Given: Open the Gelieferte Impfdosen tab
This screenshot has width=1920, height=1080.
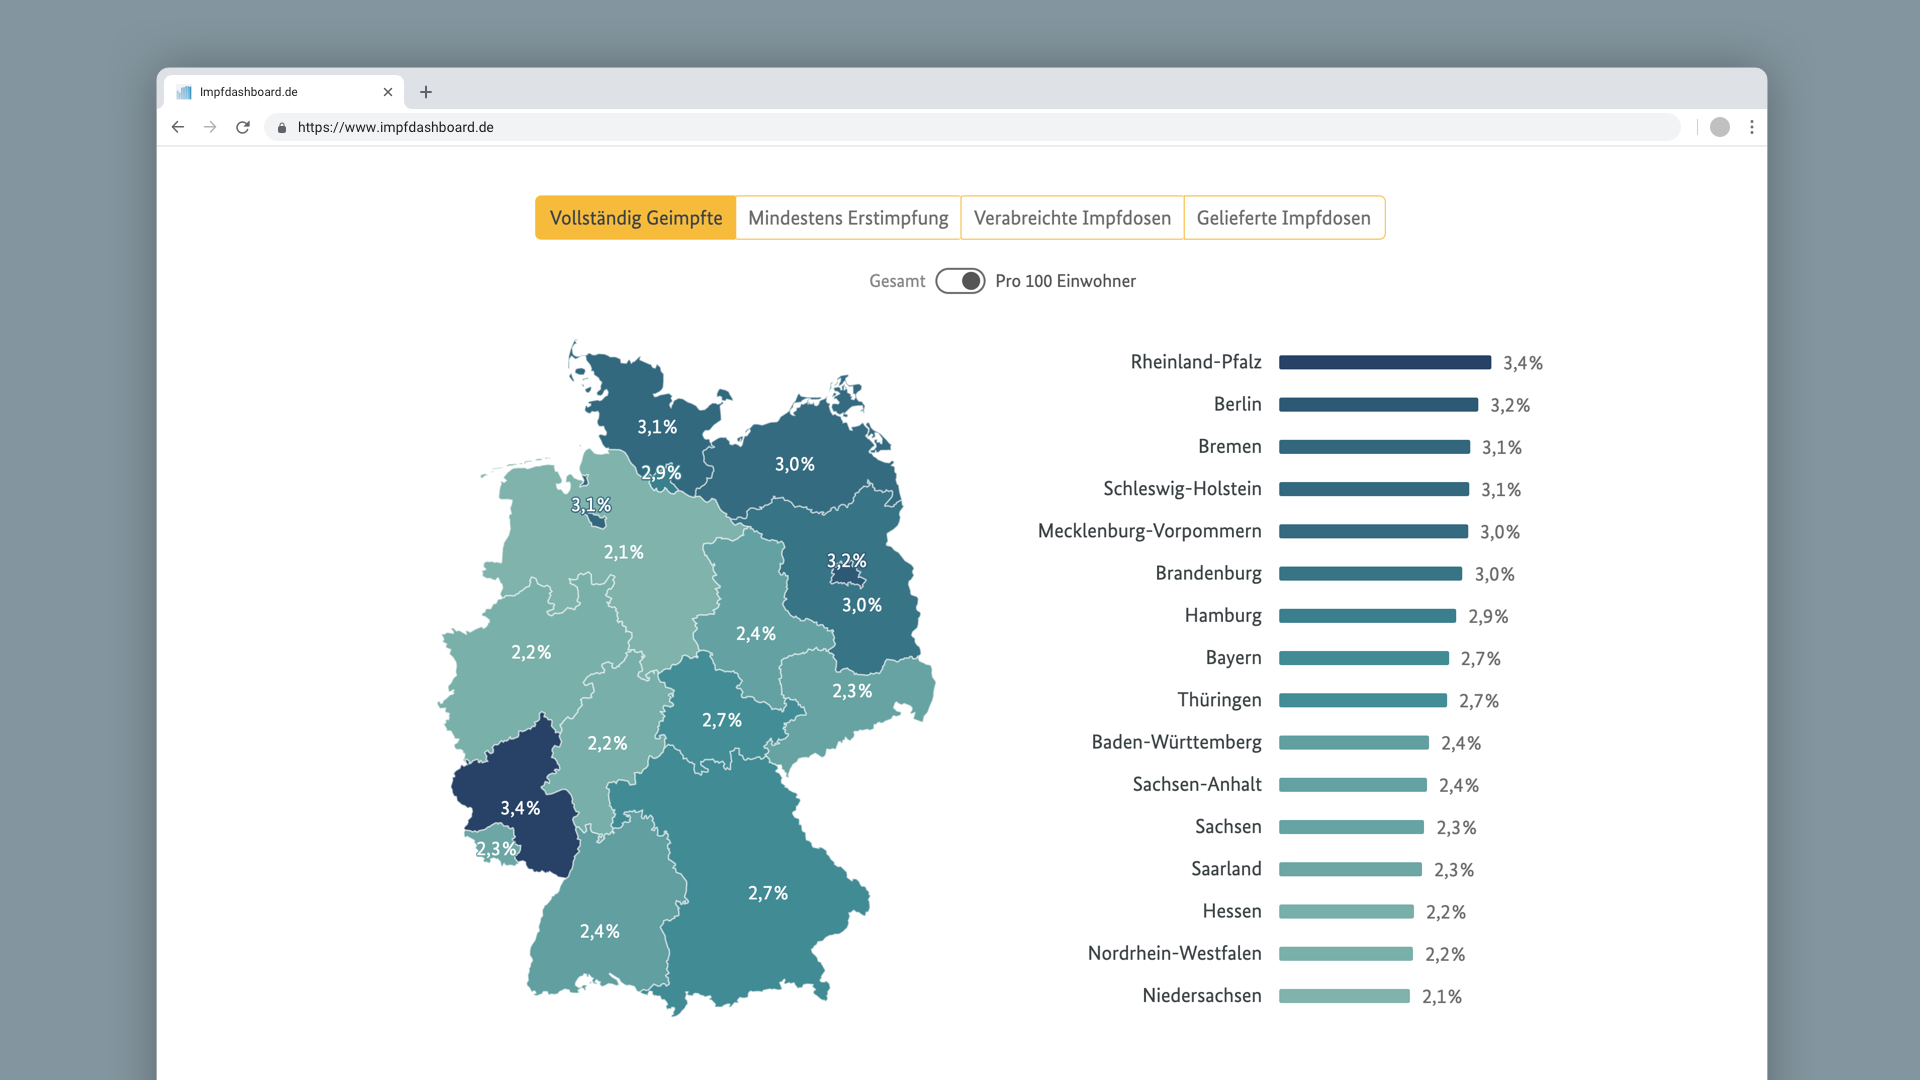Looking at the screenshot, I should [1283, 218].
